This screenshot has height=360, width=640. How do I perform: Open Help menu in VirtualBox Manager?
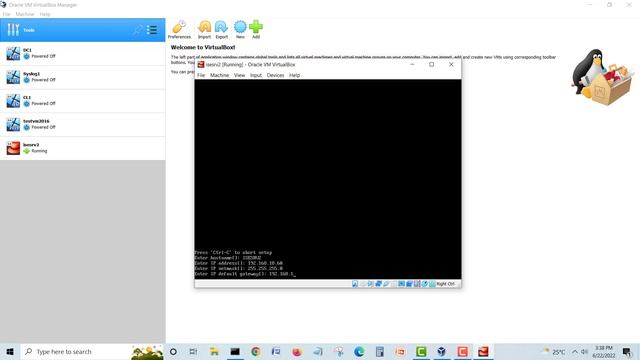coord(45,14)
